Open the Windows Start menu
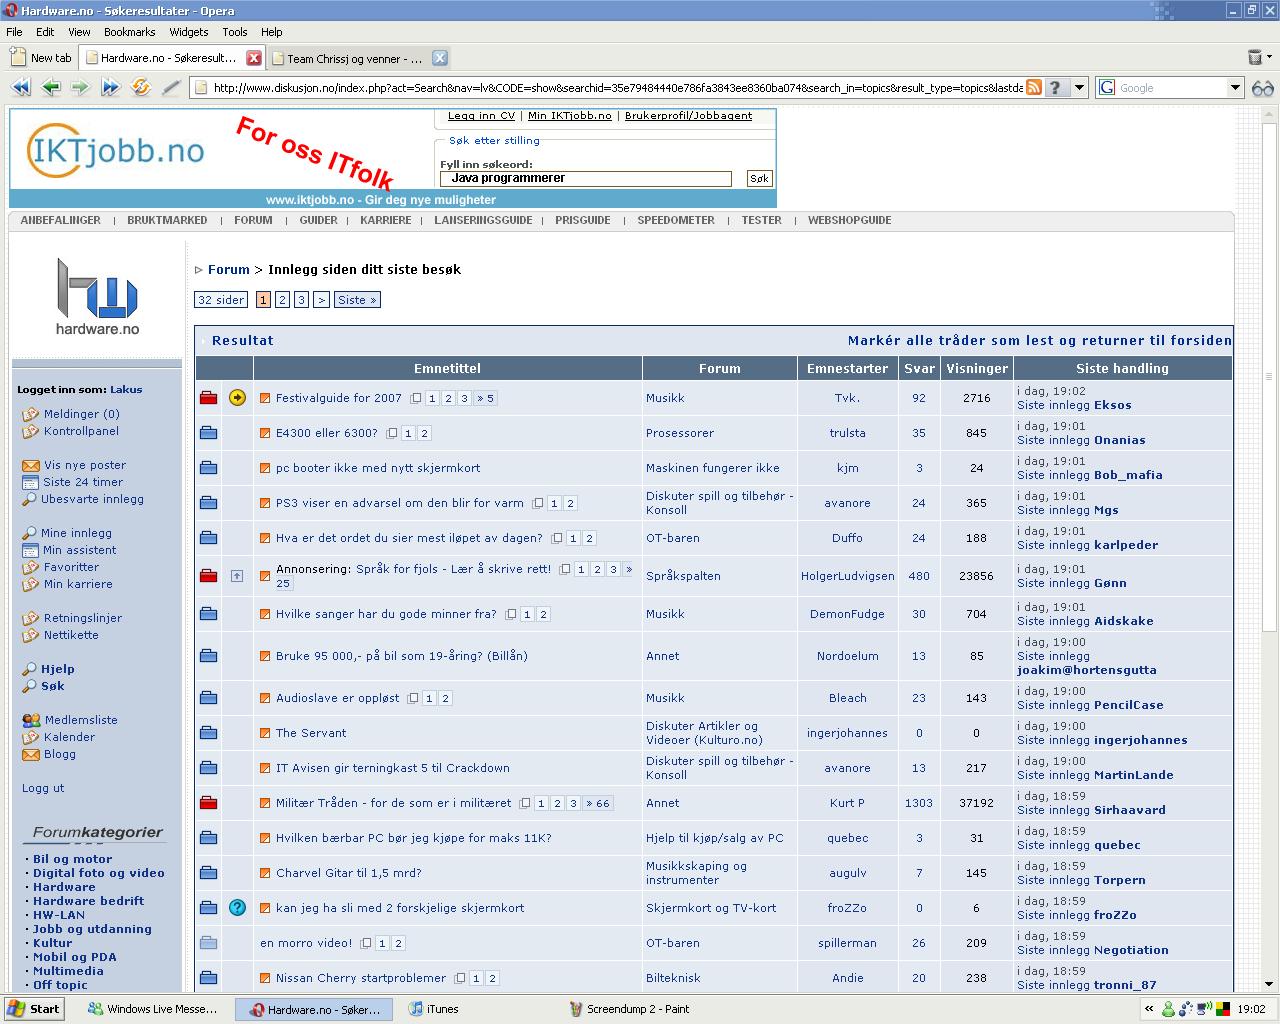 (x=34, y=1009)
